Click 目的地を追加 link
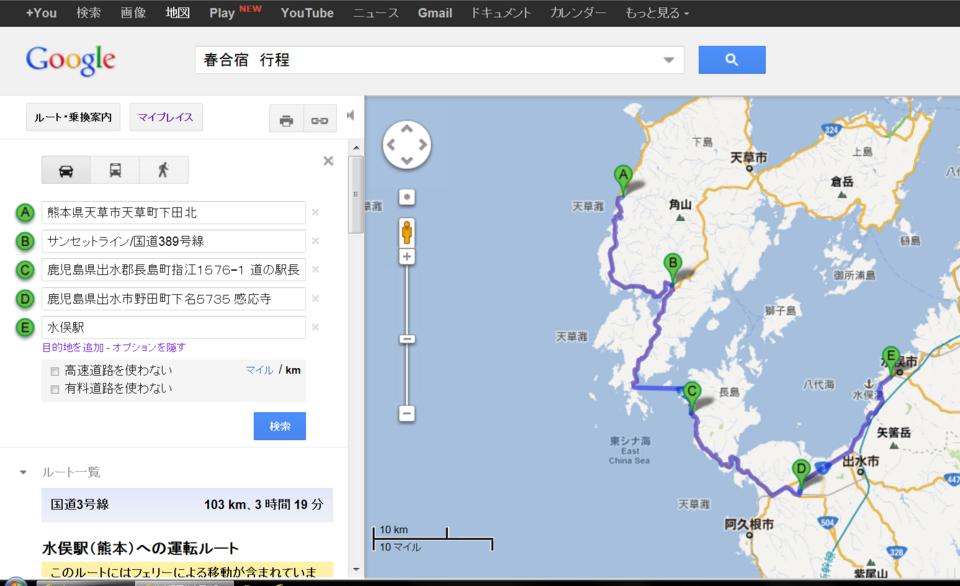Image resolution: width=960 pixels, height=586 pixels. click(x=73, y=347)
